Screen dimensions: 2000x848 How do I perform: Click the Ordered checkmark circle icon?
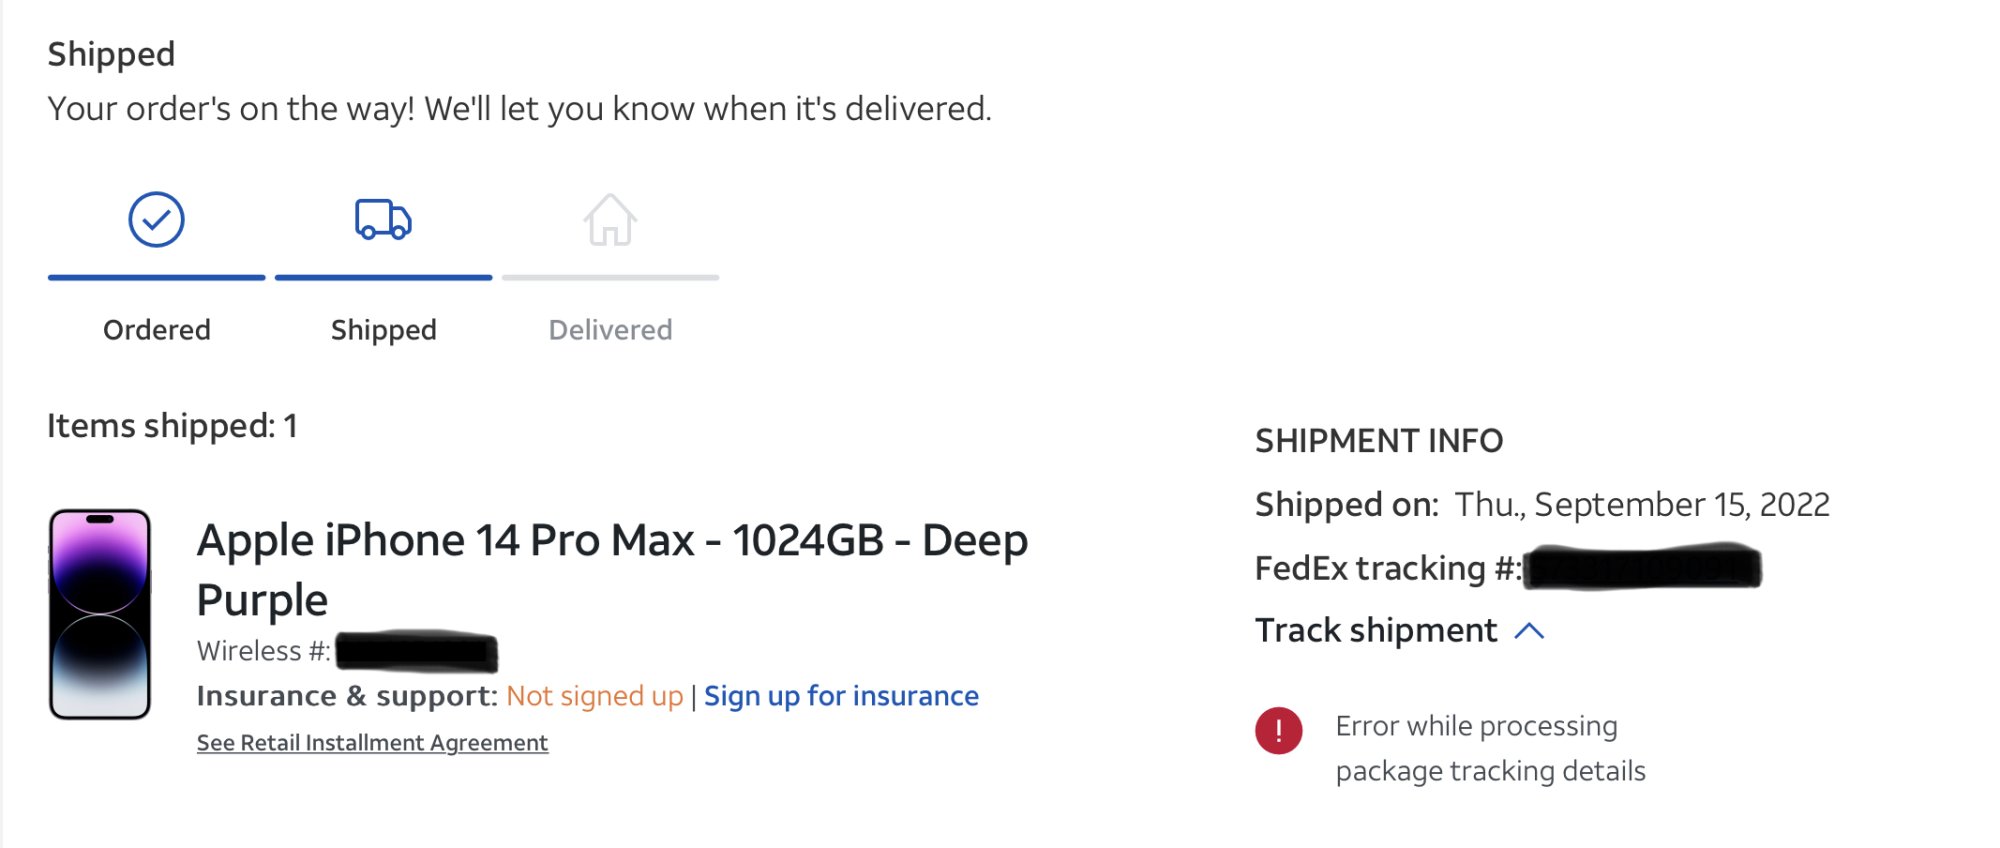pos(156,219)
